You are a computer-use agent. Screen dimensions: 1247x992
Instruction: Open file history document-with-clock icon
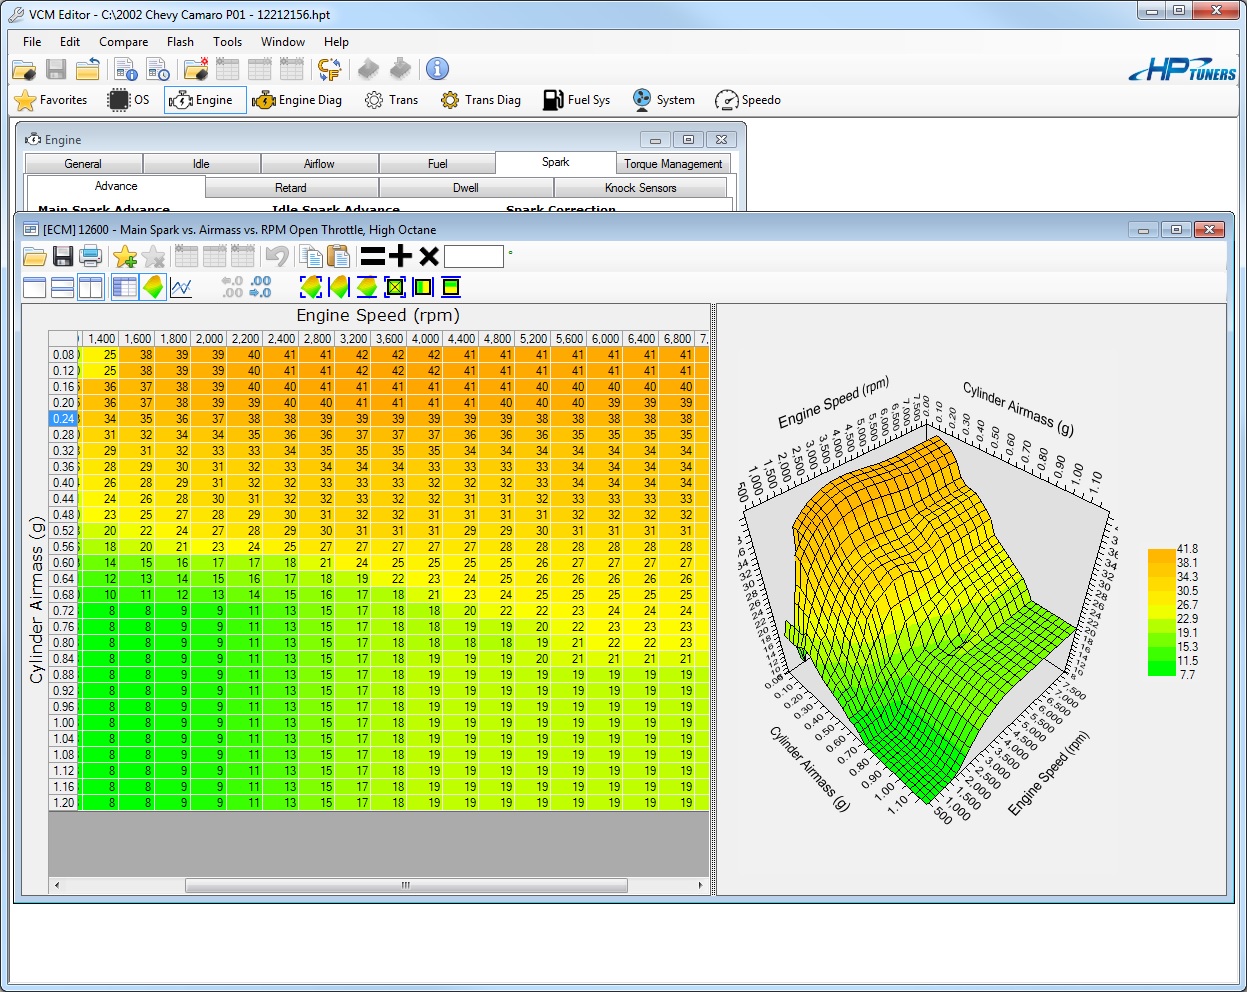(x=158, y=69)
